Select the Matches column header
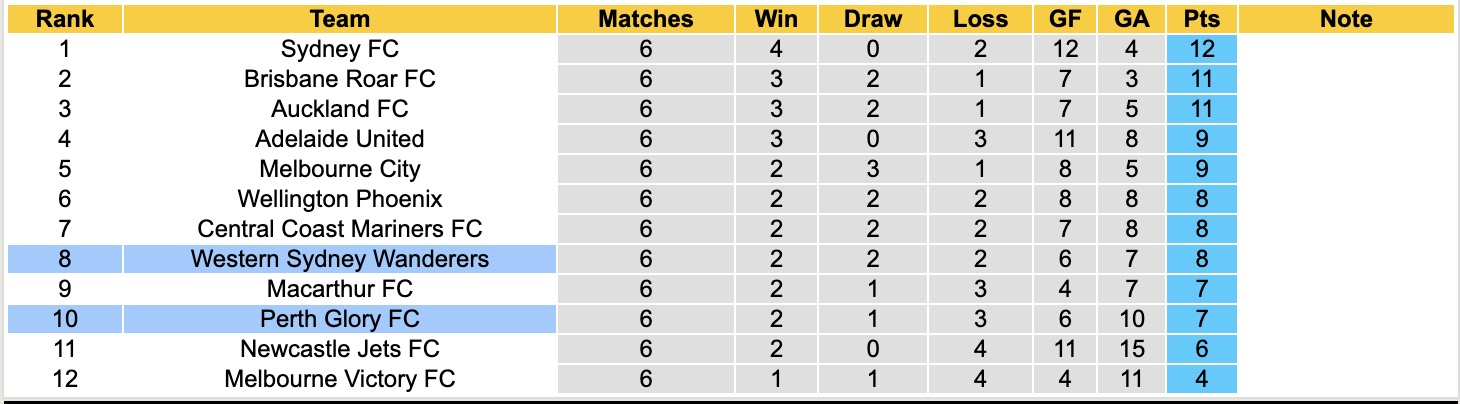The image size is (1460, 404). pos(645,19)
